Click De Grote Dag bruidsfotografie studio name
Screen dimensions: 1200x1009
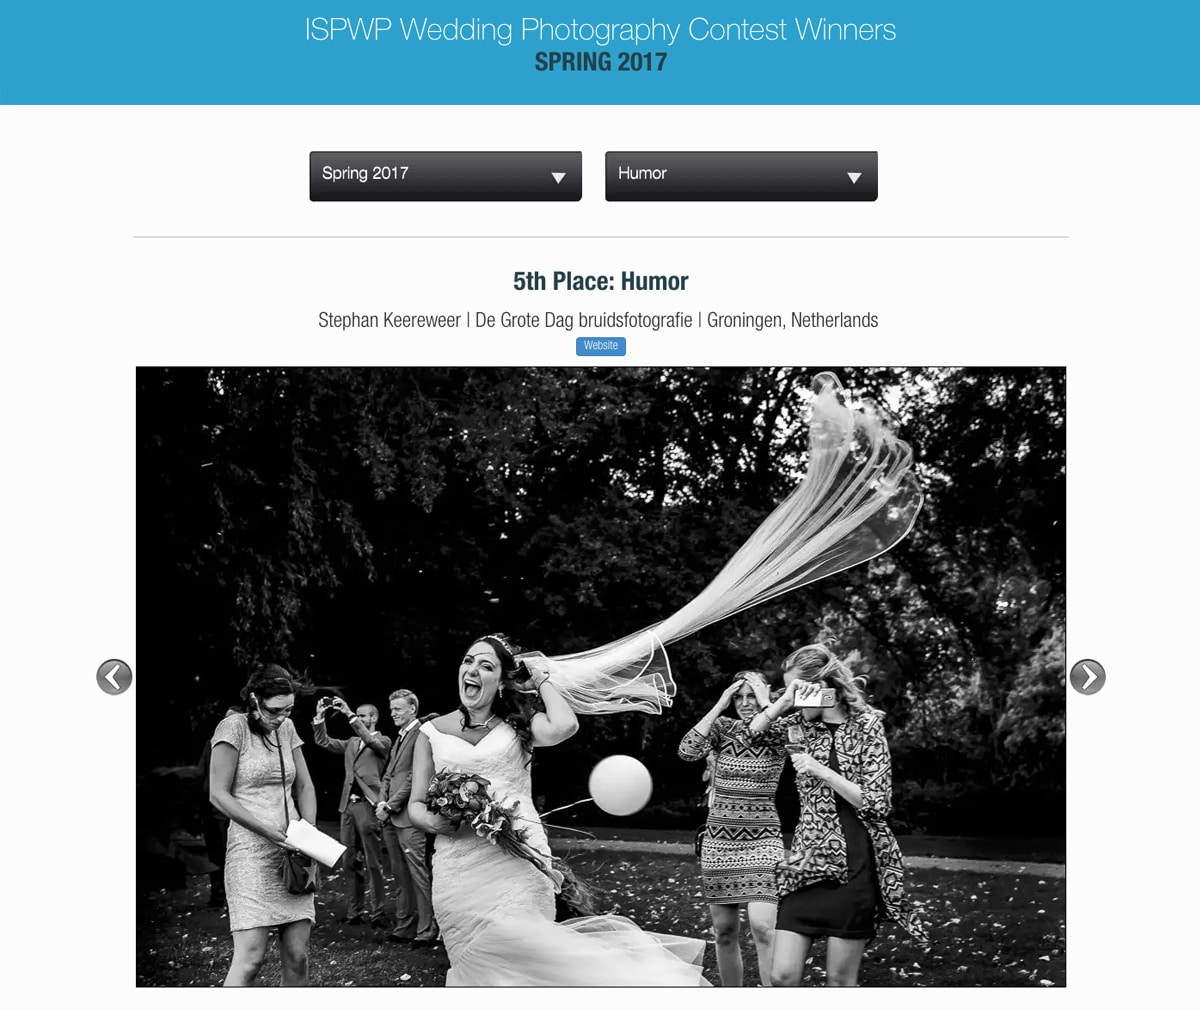(583, 320)
